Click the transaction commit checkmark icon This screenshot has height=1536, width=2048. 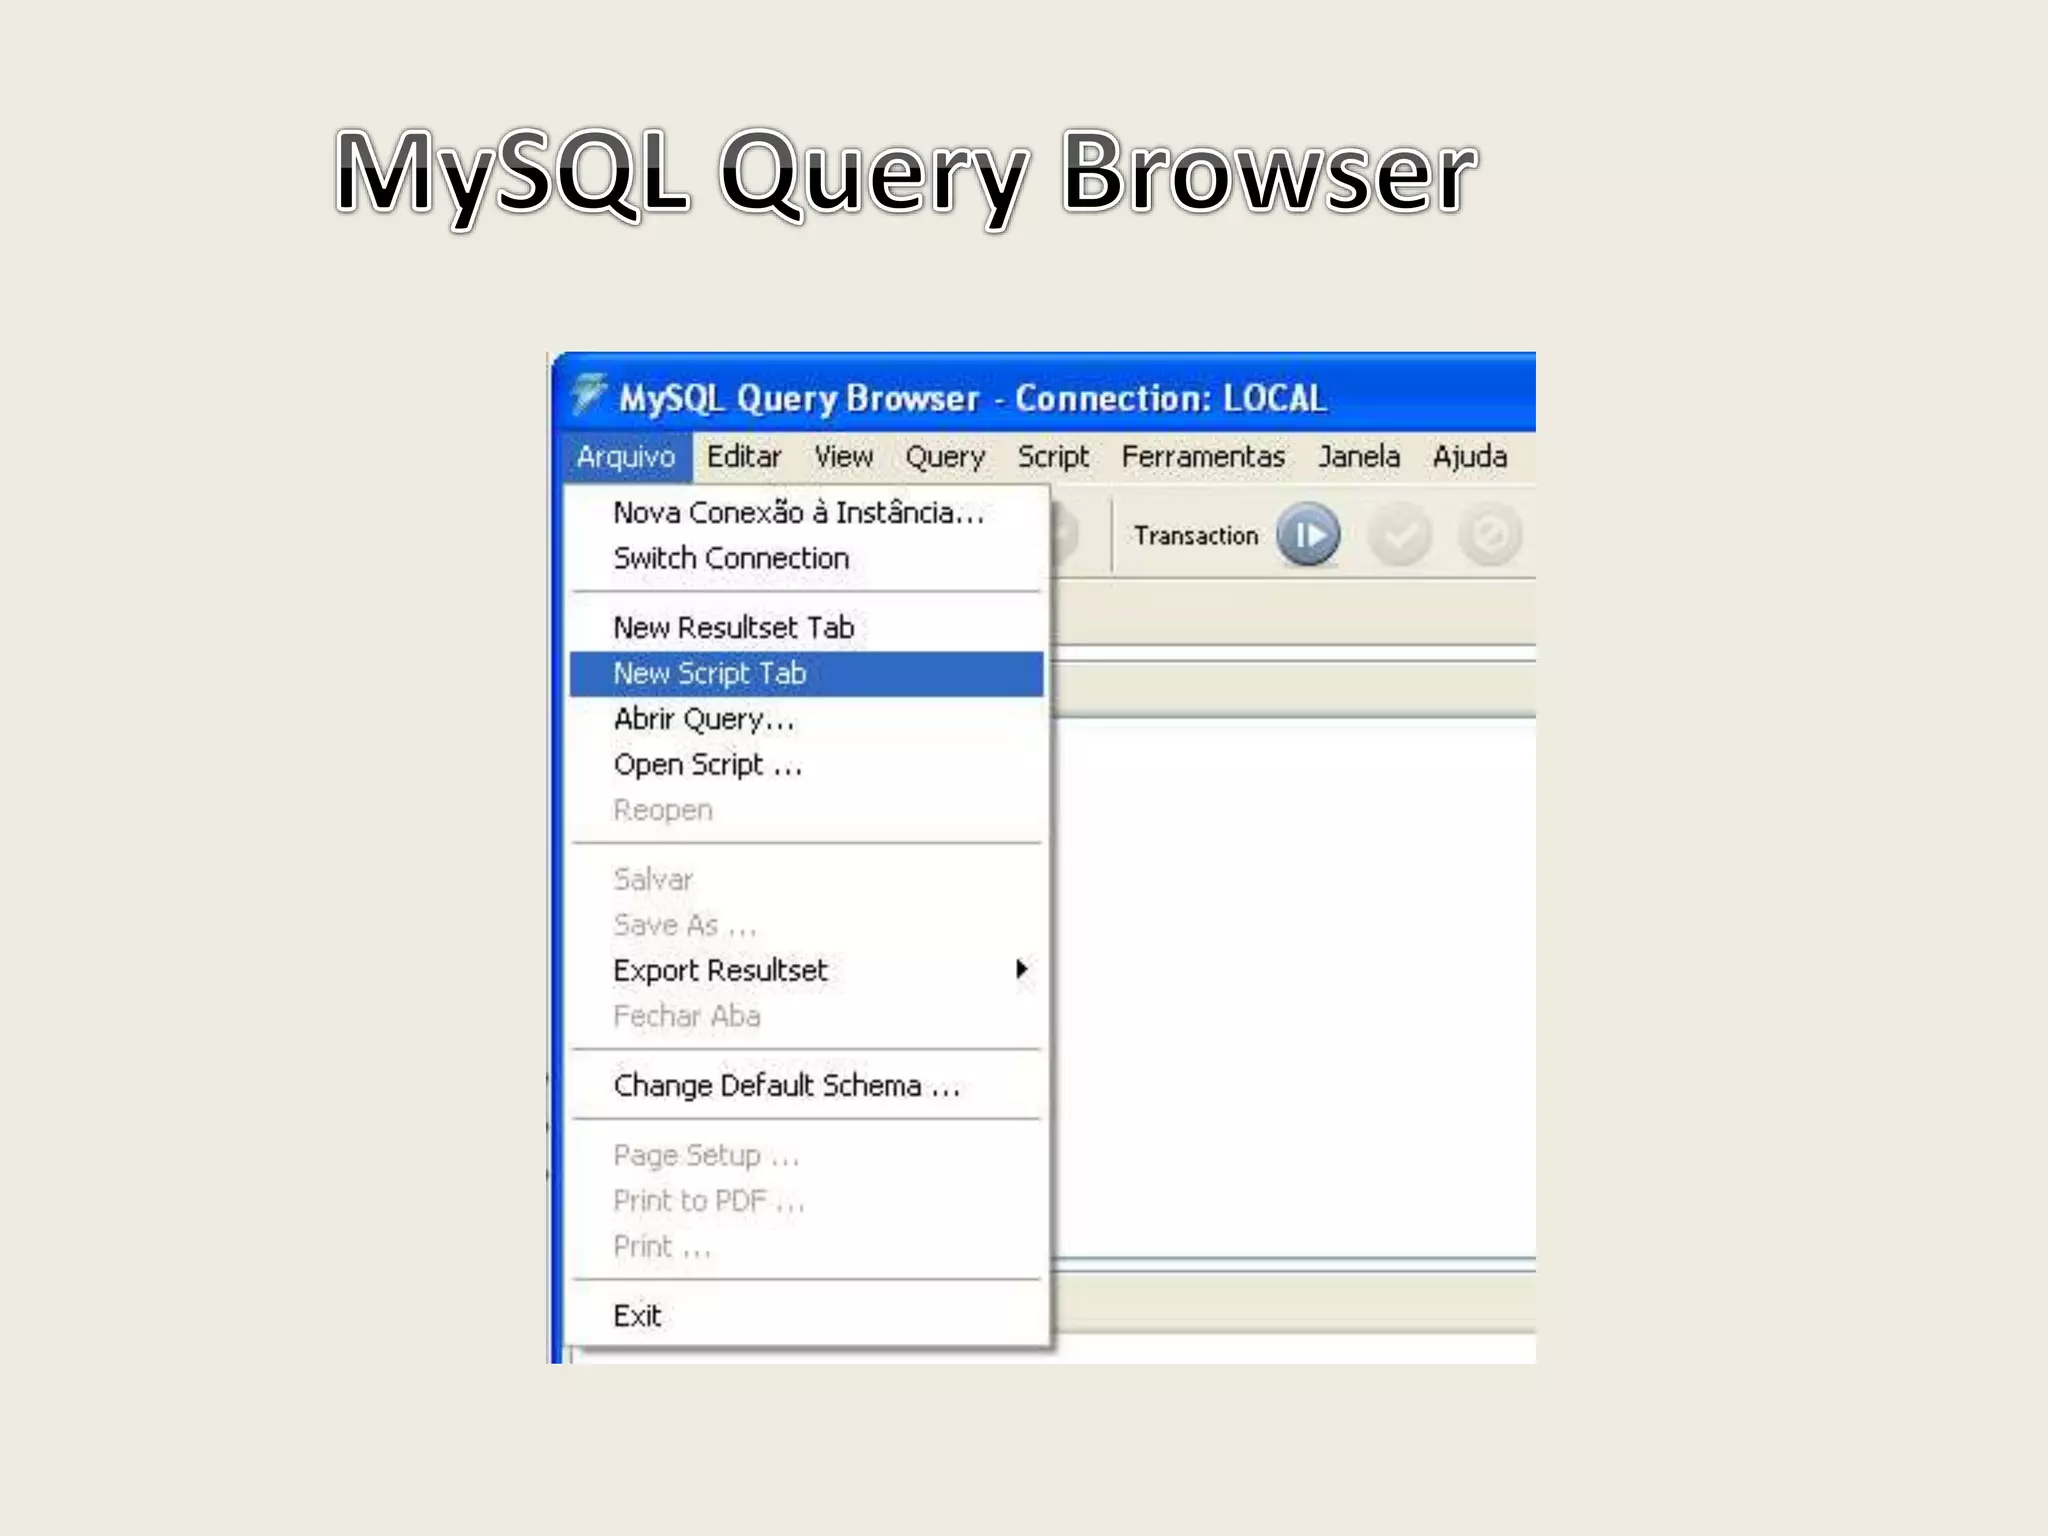pyautogui.click(x=1399, y=536)
